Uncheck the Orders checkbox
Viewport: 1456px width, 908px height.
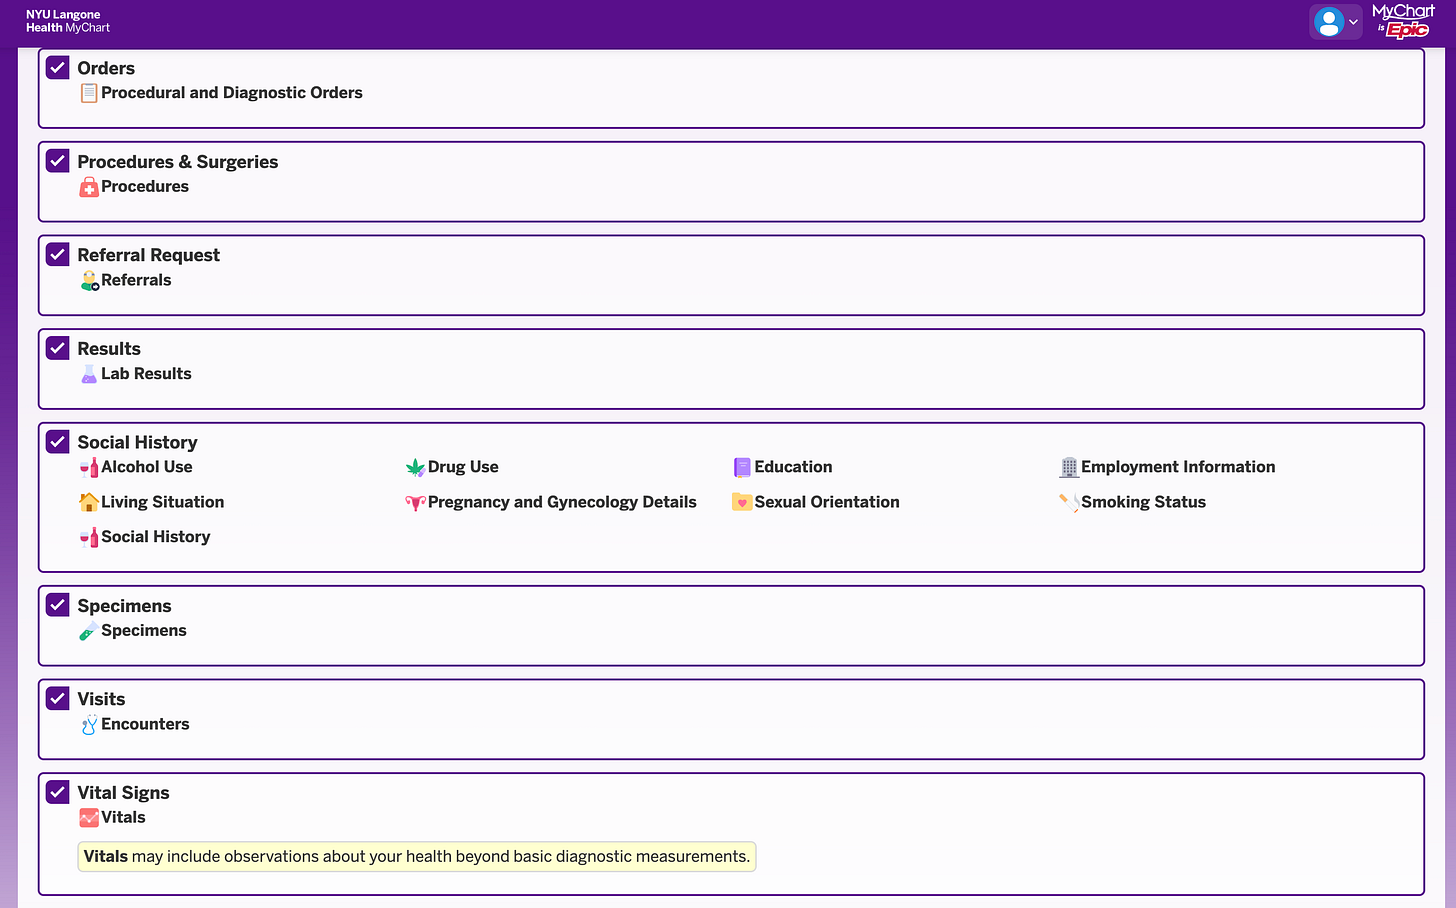point(58,68)
